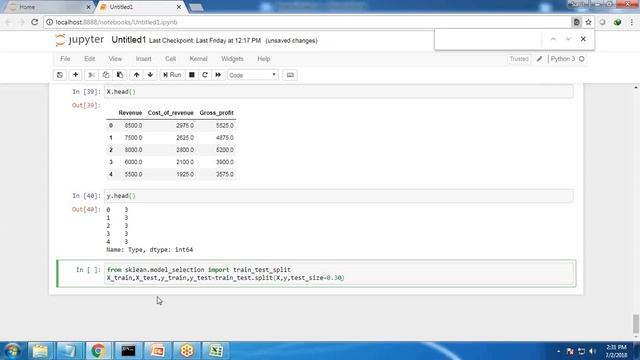Copy selected cells icon
This screenshot has width=640, height=360.
tap(106, 75)
